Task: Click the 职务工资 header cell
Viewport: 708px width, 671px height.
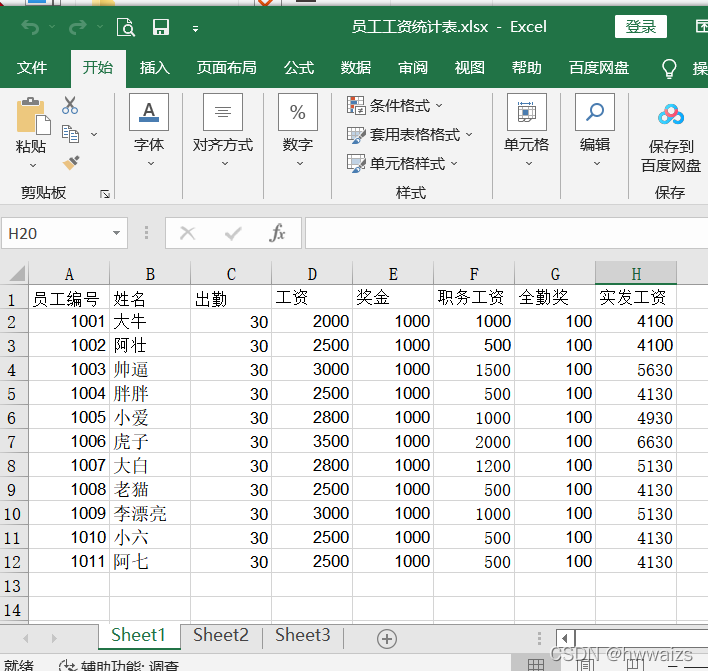Action: tap(474, 298)
